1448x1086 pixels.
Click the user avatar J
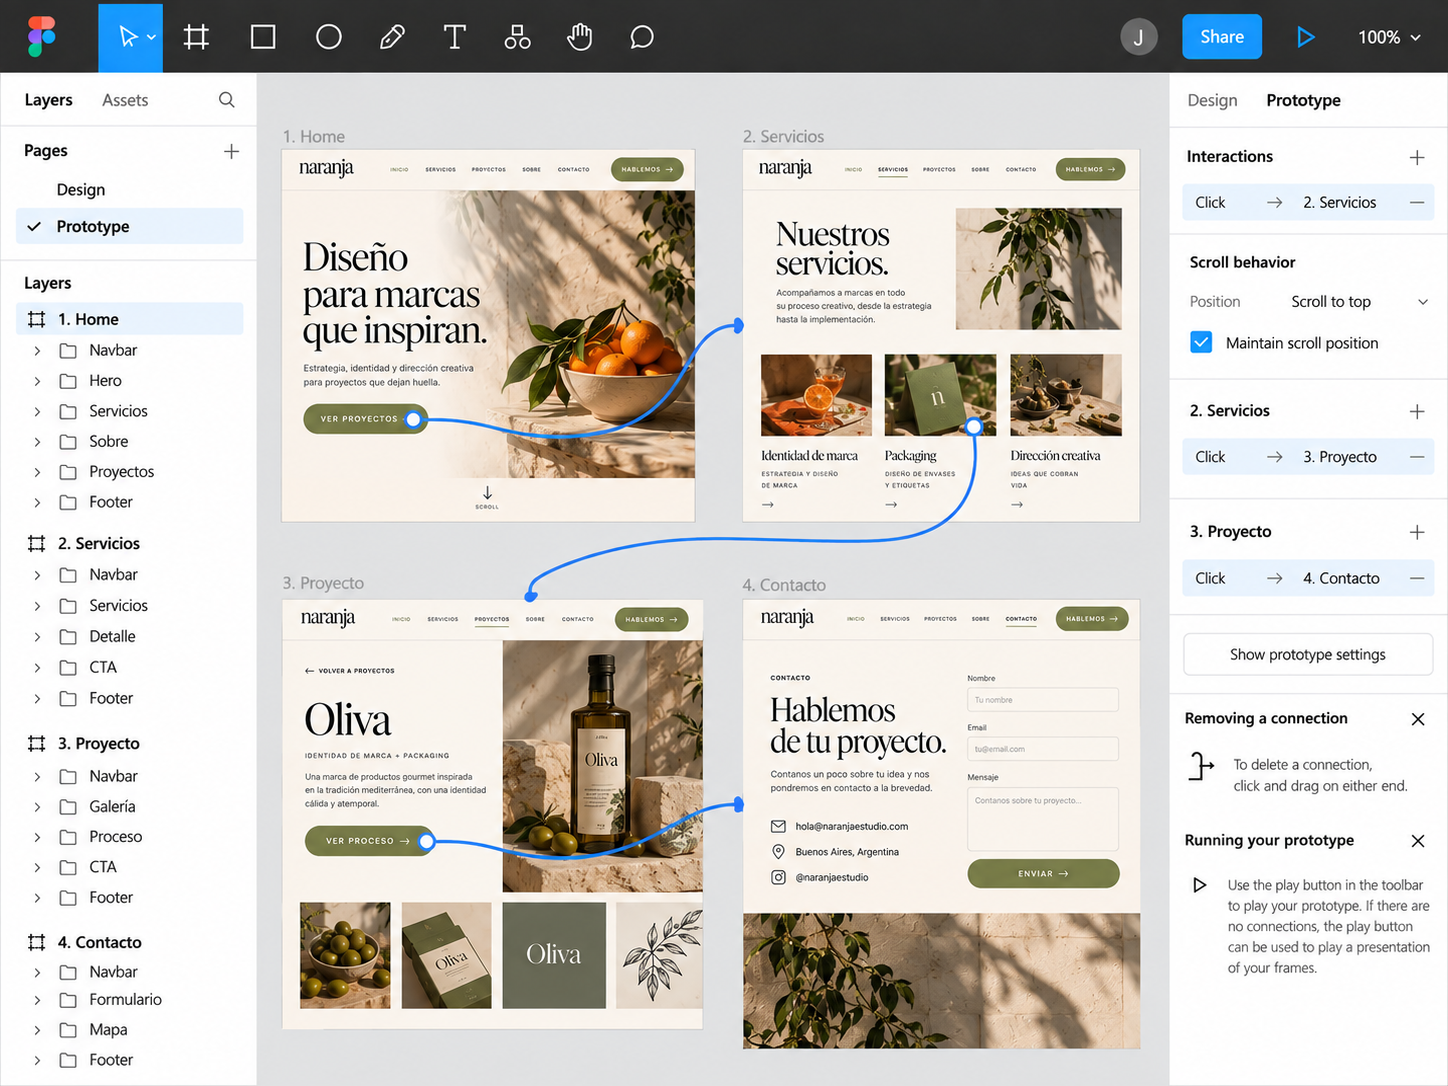click(1138, 37)
